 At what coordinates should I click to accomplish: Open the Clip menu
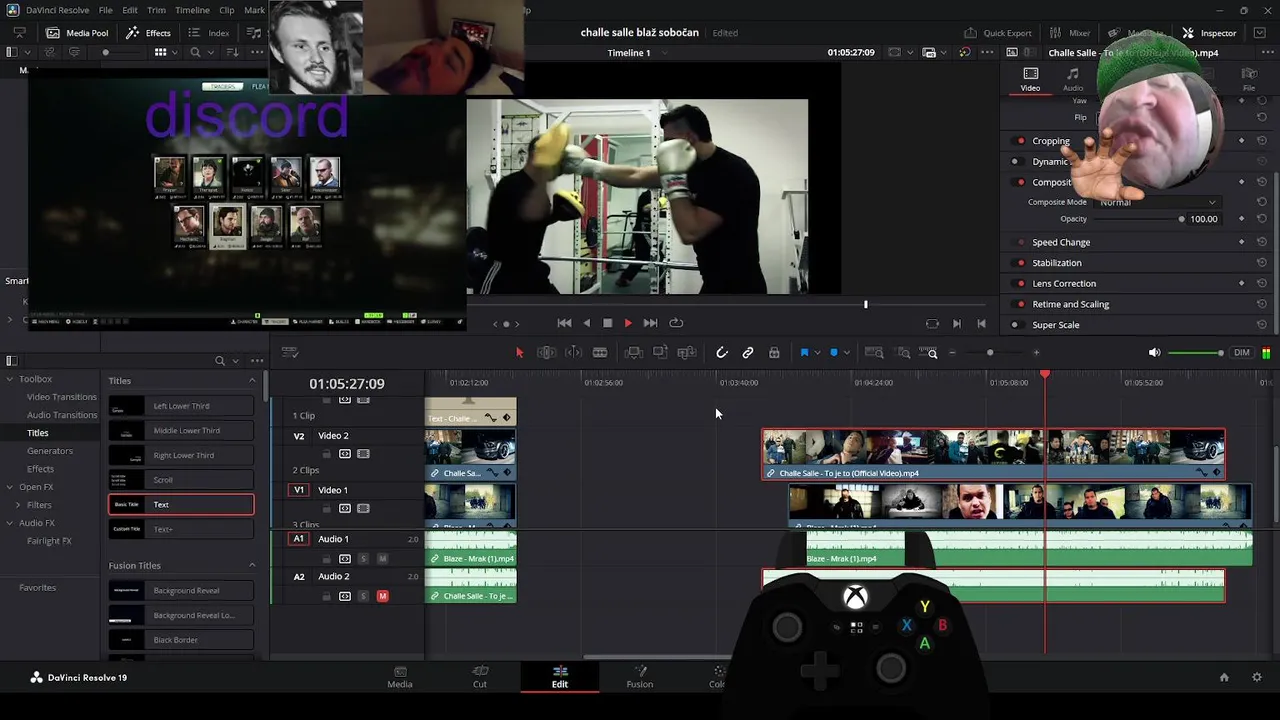point(227,10)
